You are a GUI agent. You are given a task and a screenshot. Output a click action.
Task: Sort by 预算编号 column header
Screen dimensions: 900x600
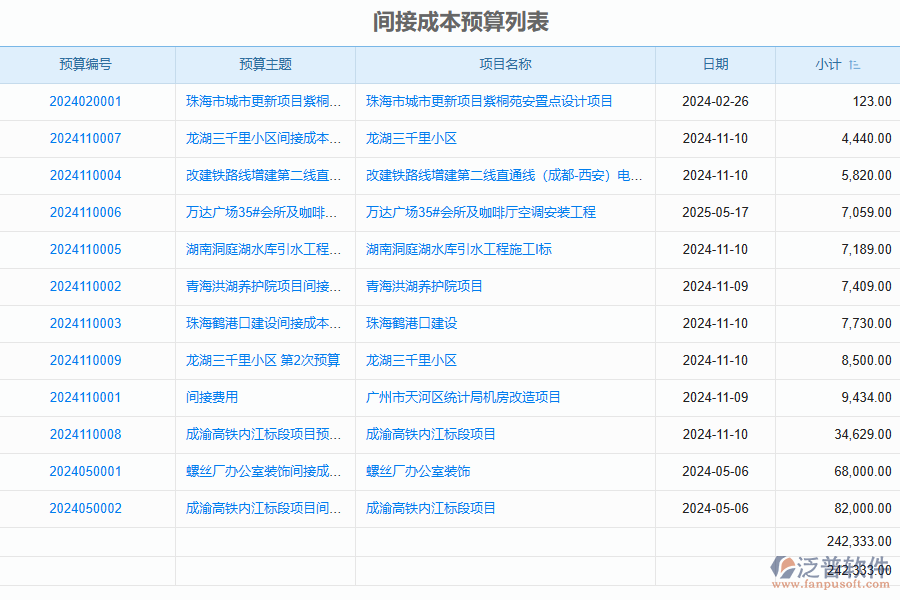(x=86, y=64)
